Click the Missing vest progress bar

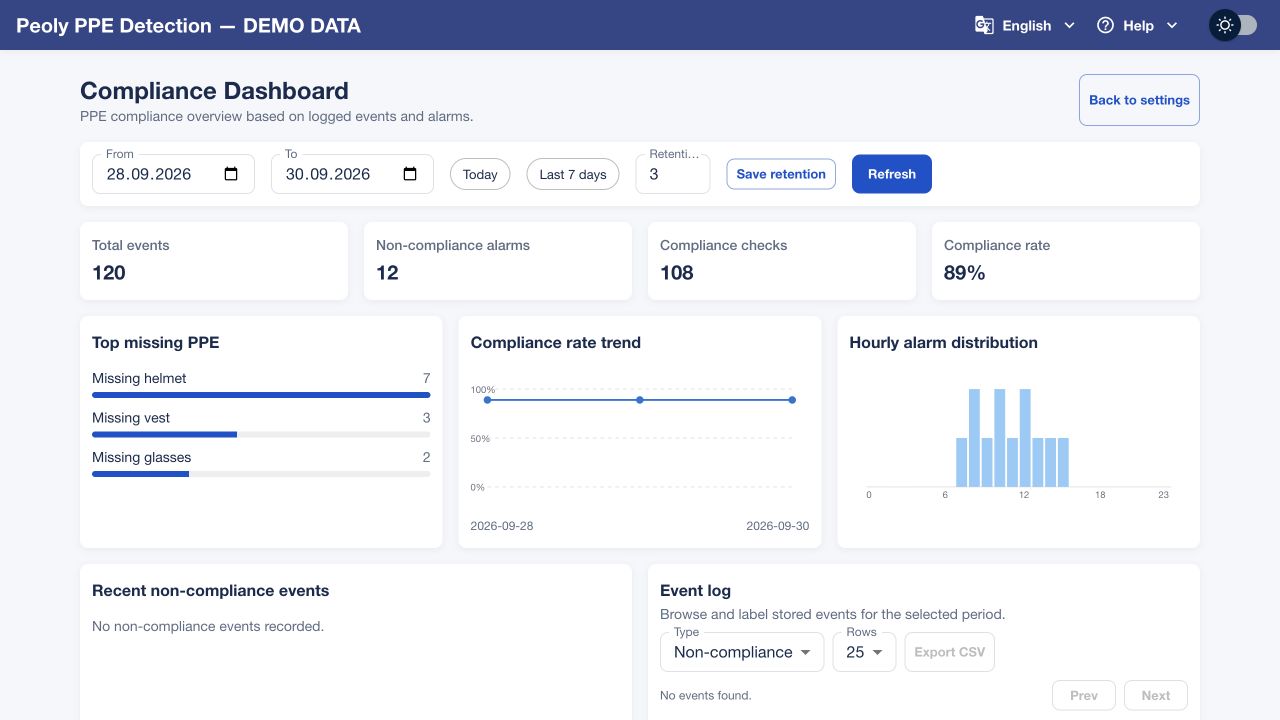261,434
